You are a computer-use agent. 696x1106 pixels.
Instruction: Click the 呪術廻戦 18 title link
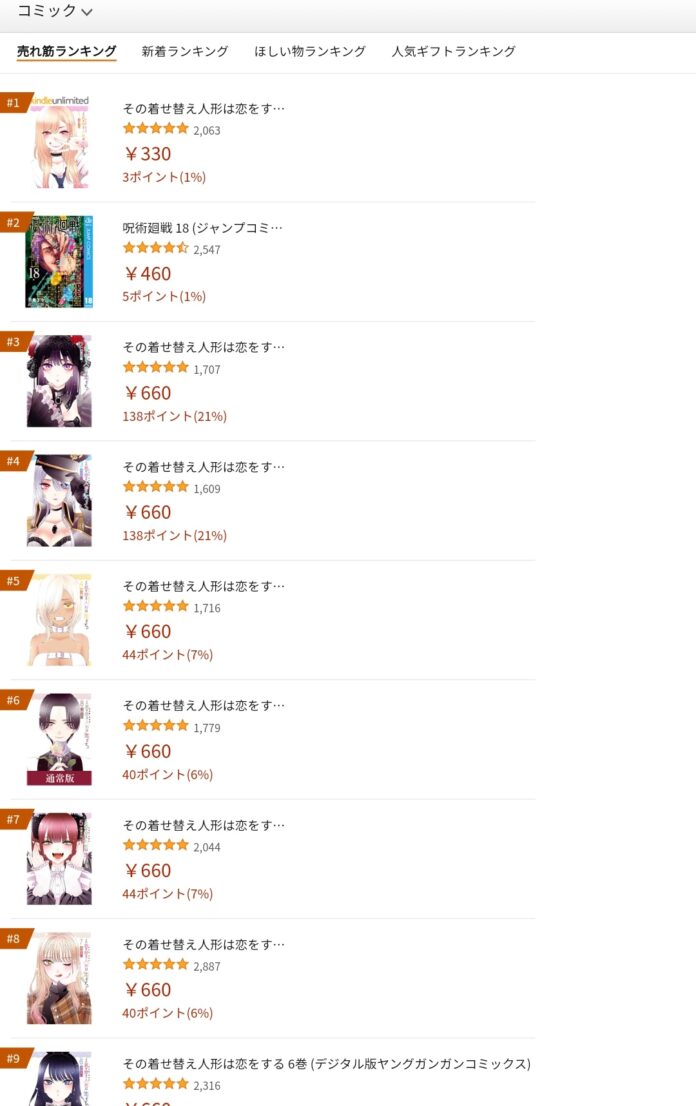[x=202, y=228]
